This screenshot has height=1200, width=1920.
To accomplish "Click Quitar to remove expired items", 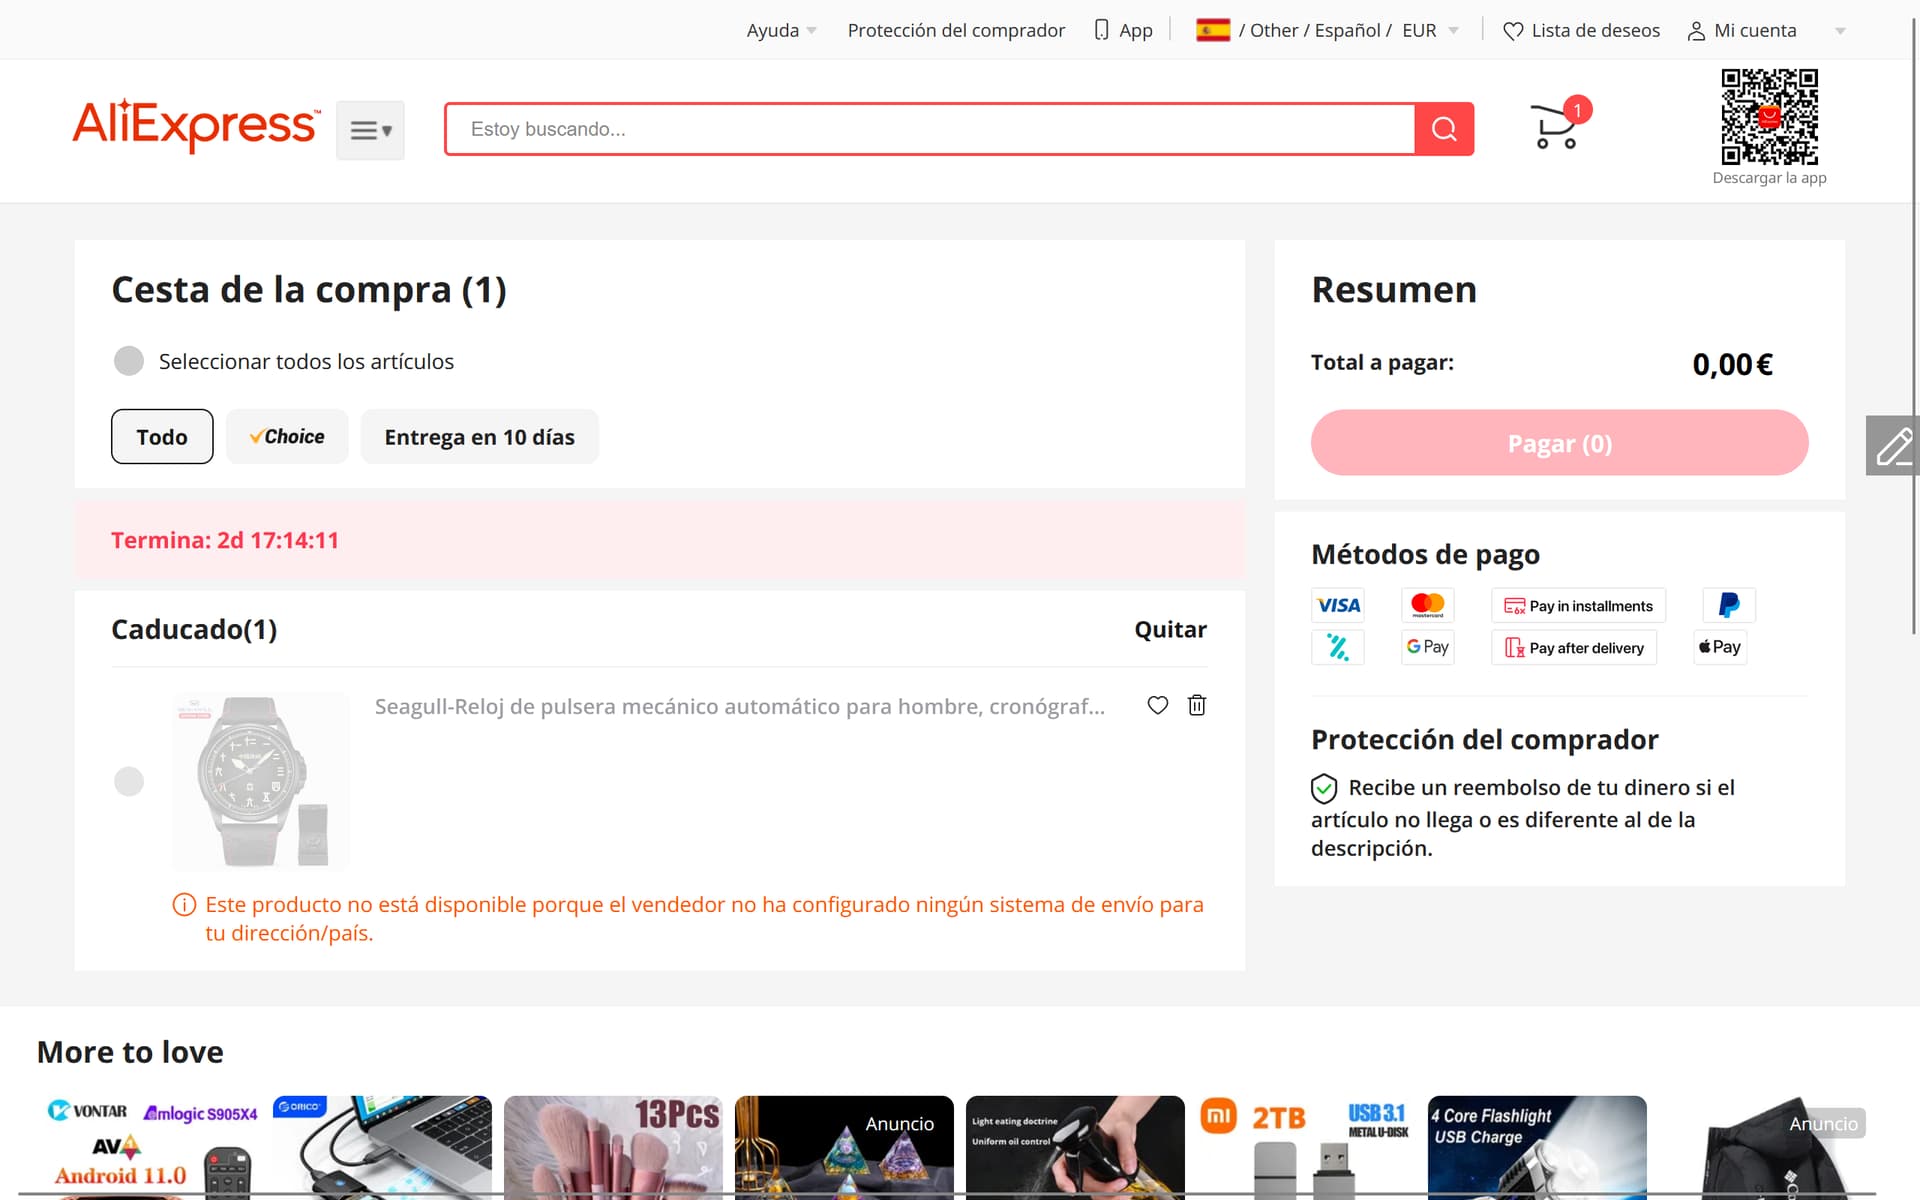I will click(x=1170, y=629).
